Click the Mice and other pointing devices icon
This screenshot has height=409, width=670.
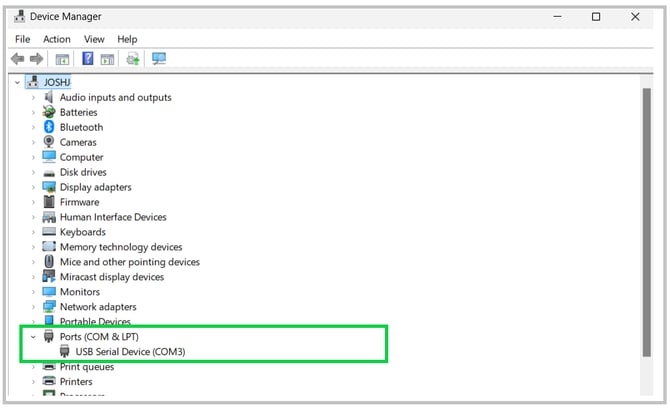pos(49,261)
